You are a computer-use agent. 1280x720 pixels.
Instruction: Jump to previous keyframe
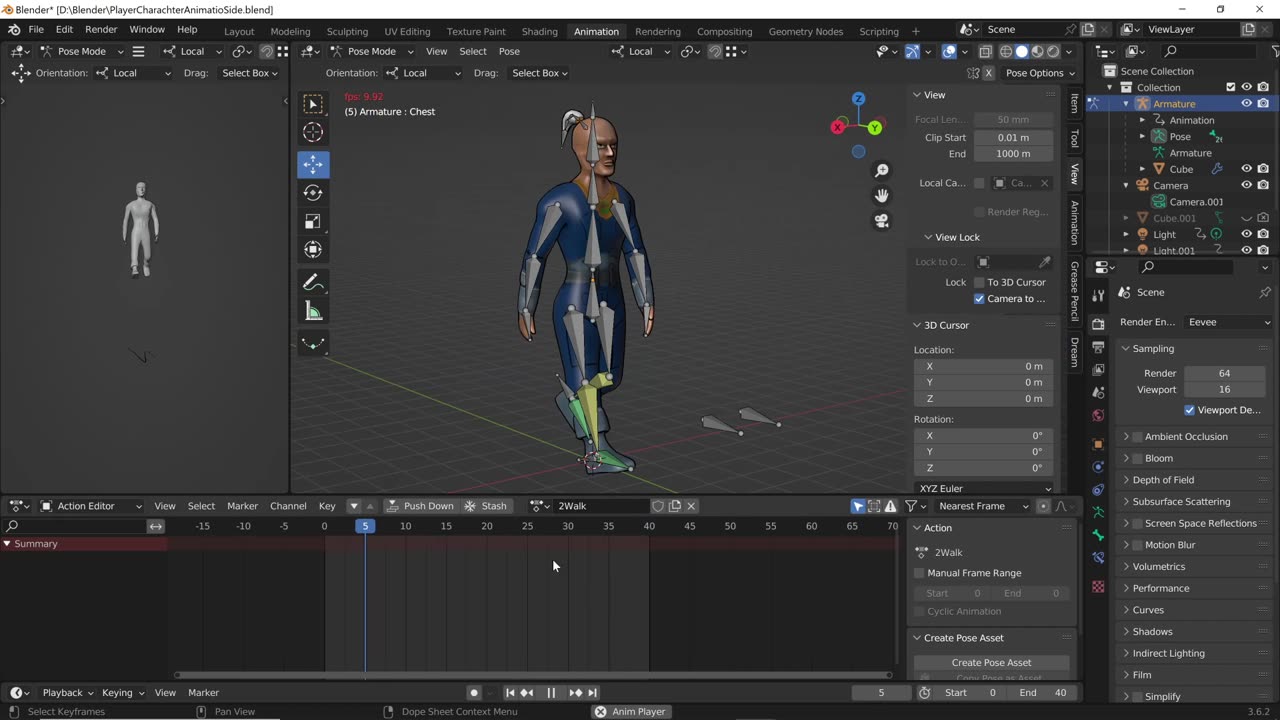pyautogui.click(x=527, y=692)
